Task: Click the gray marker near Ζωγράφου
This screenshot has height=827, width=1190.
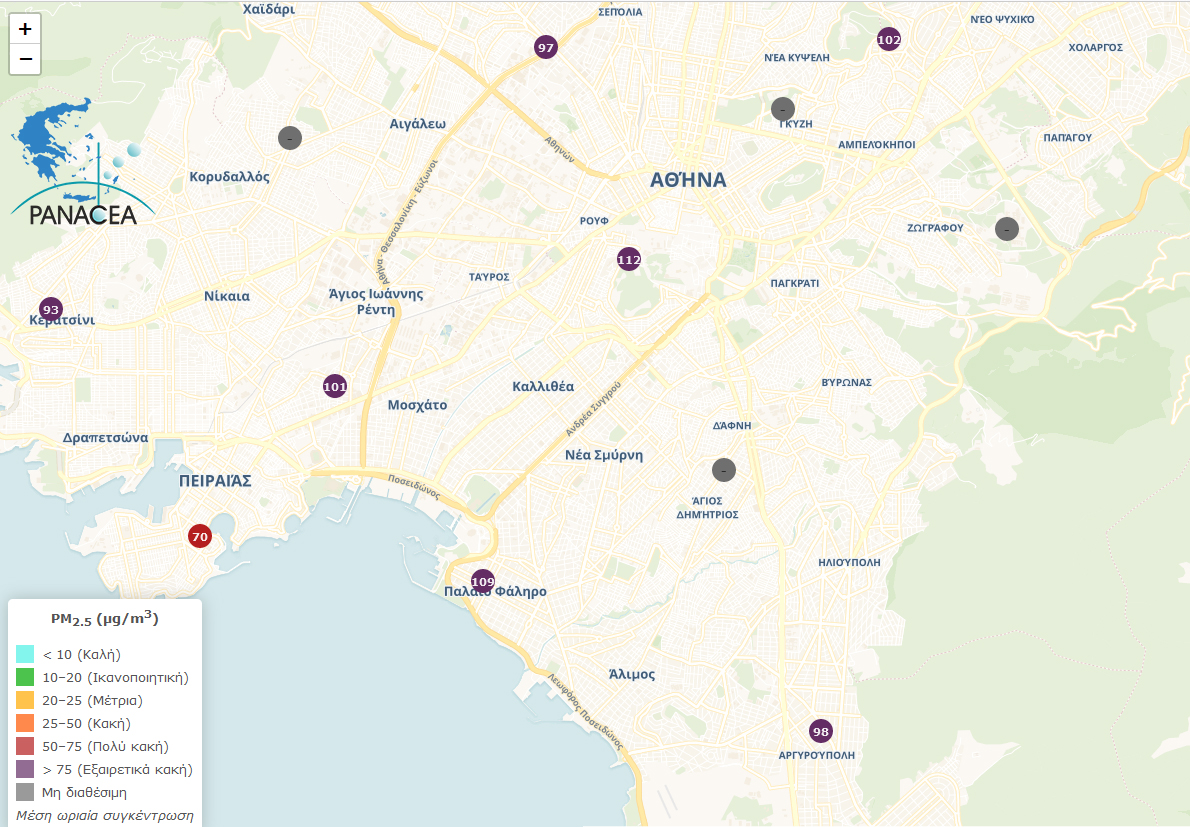Action: point(1006,228)
